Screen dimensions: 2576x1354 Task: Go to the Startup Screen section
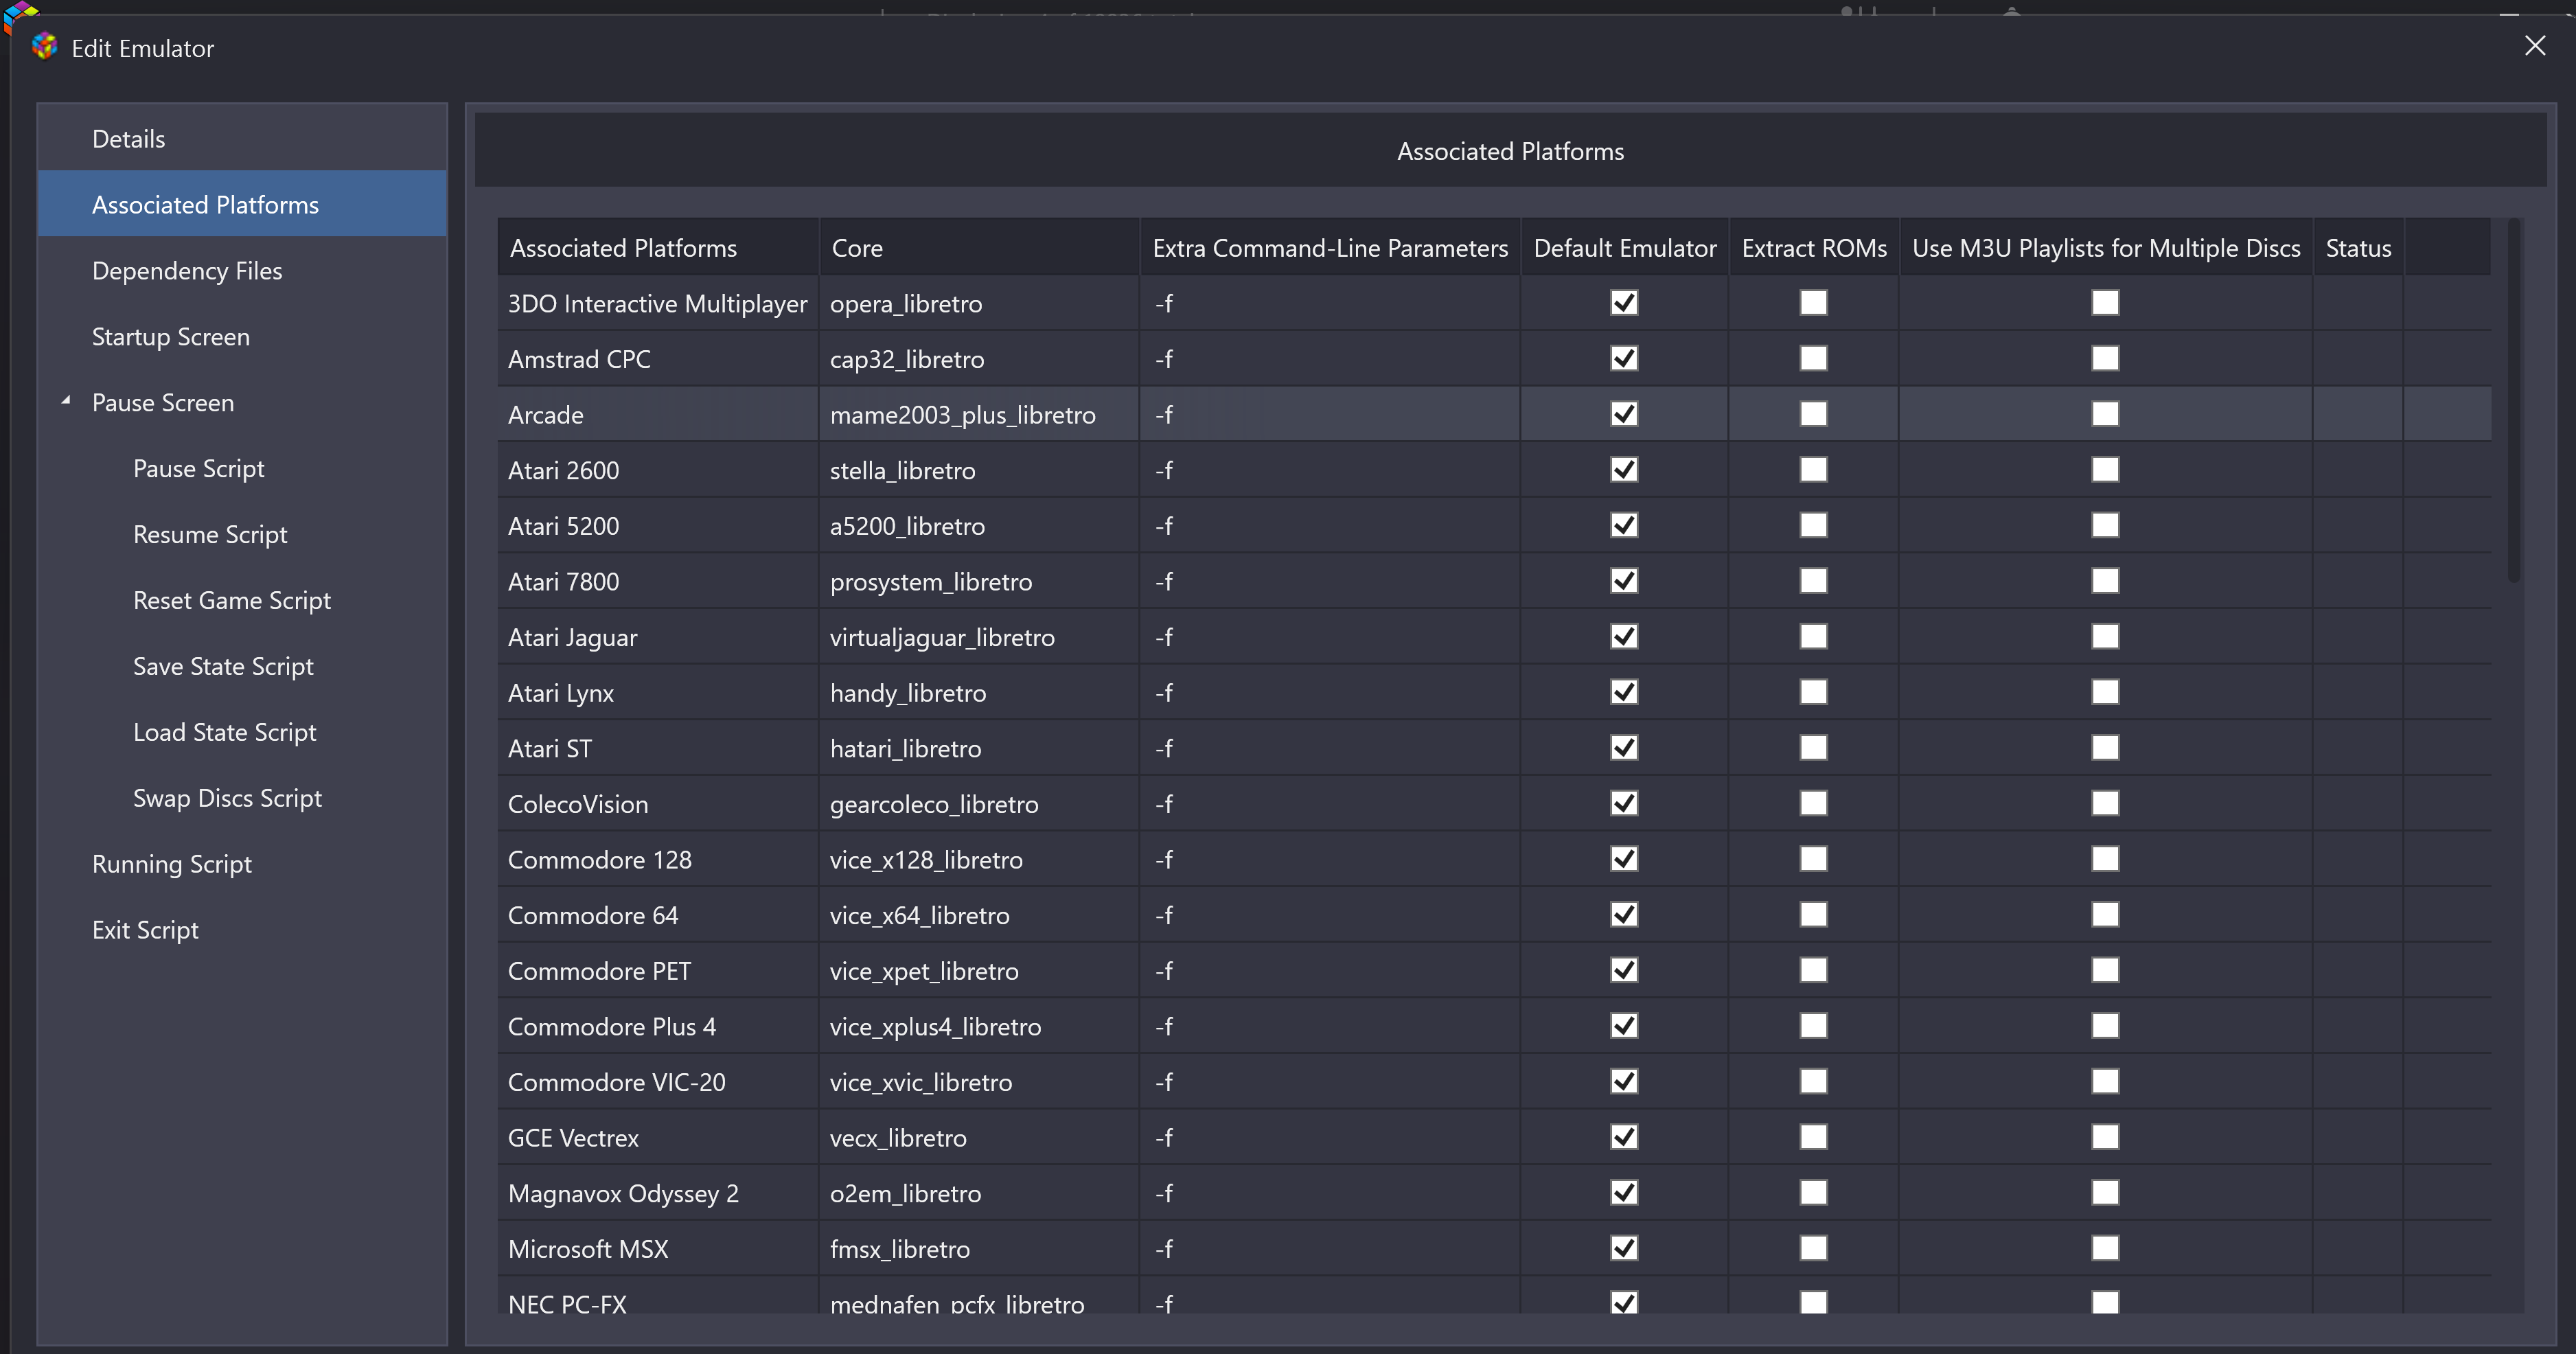pos(242,336)
